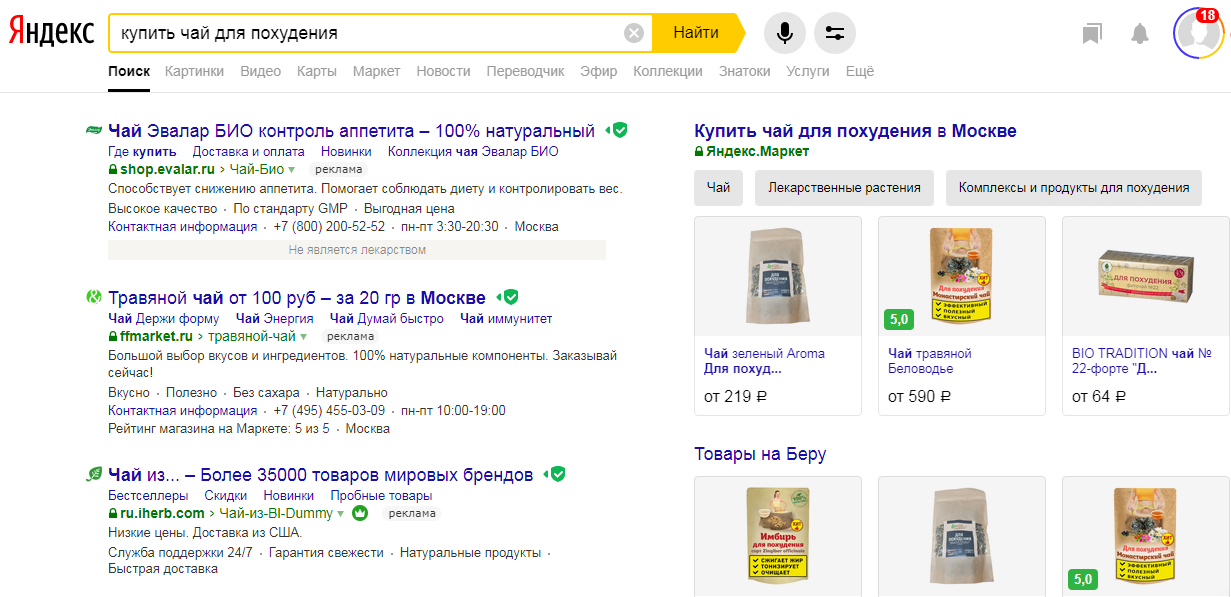
Task: Click the Не является лекарством disclaimer
Action: pyautogui.click(x=357, y=250)
